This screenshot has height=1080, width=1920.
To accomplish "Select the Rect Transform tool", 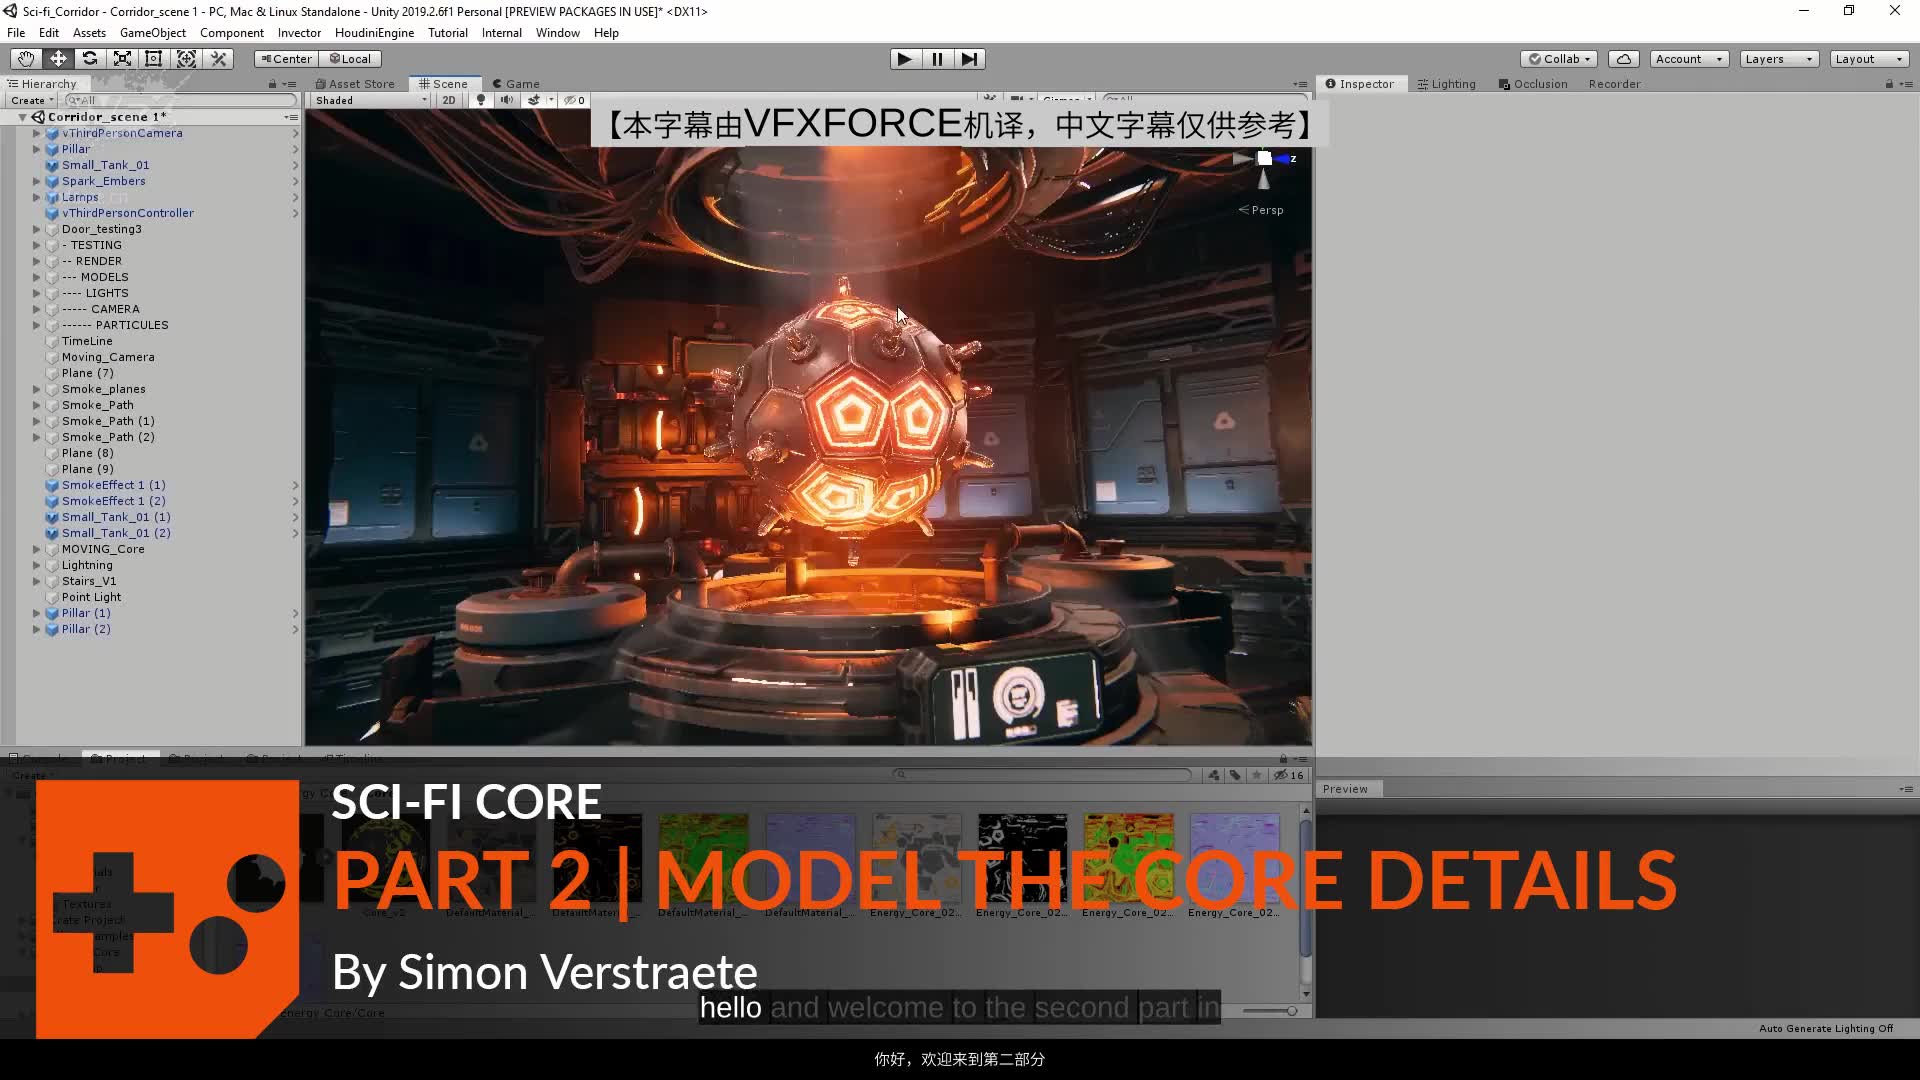I will 153,58.
